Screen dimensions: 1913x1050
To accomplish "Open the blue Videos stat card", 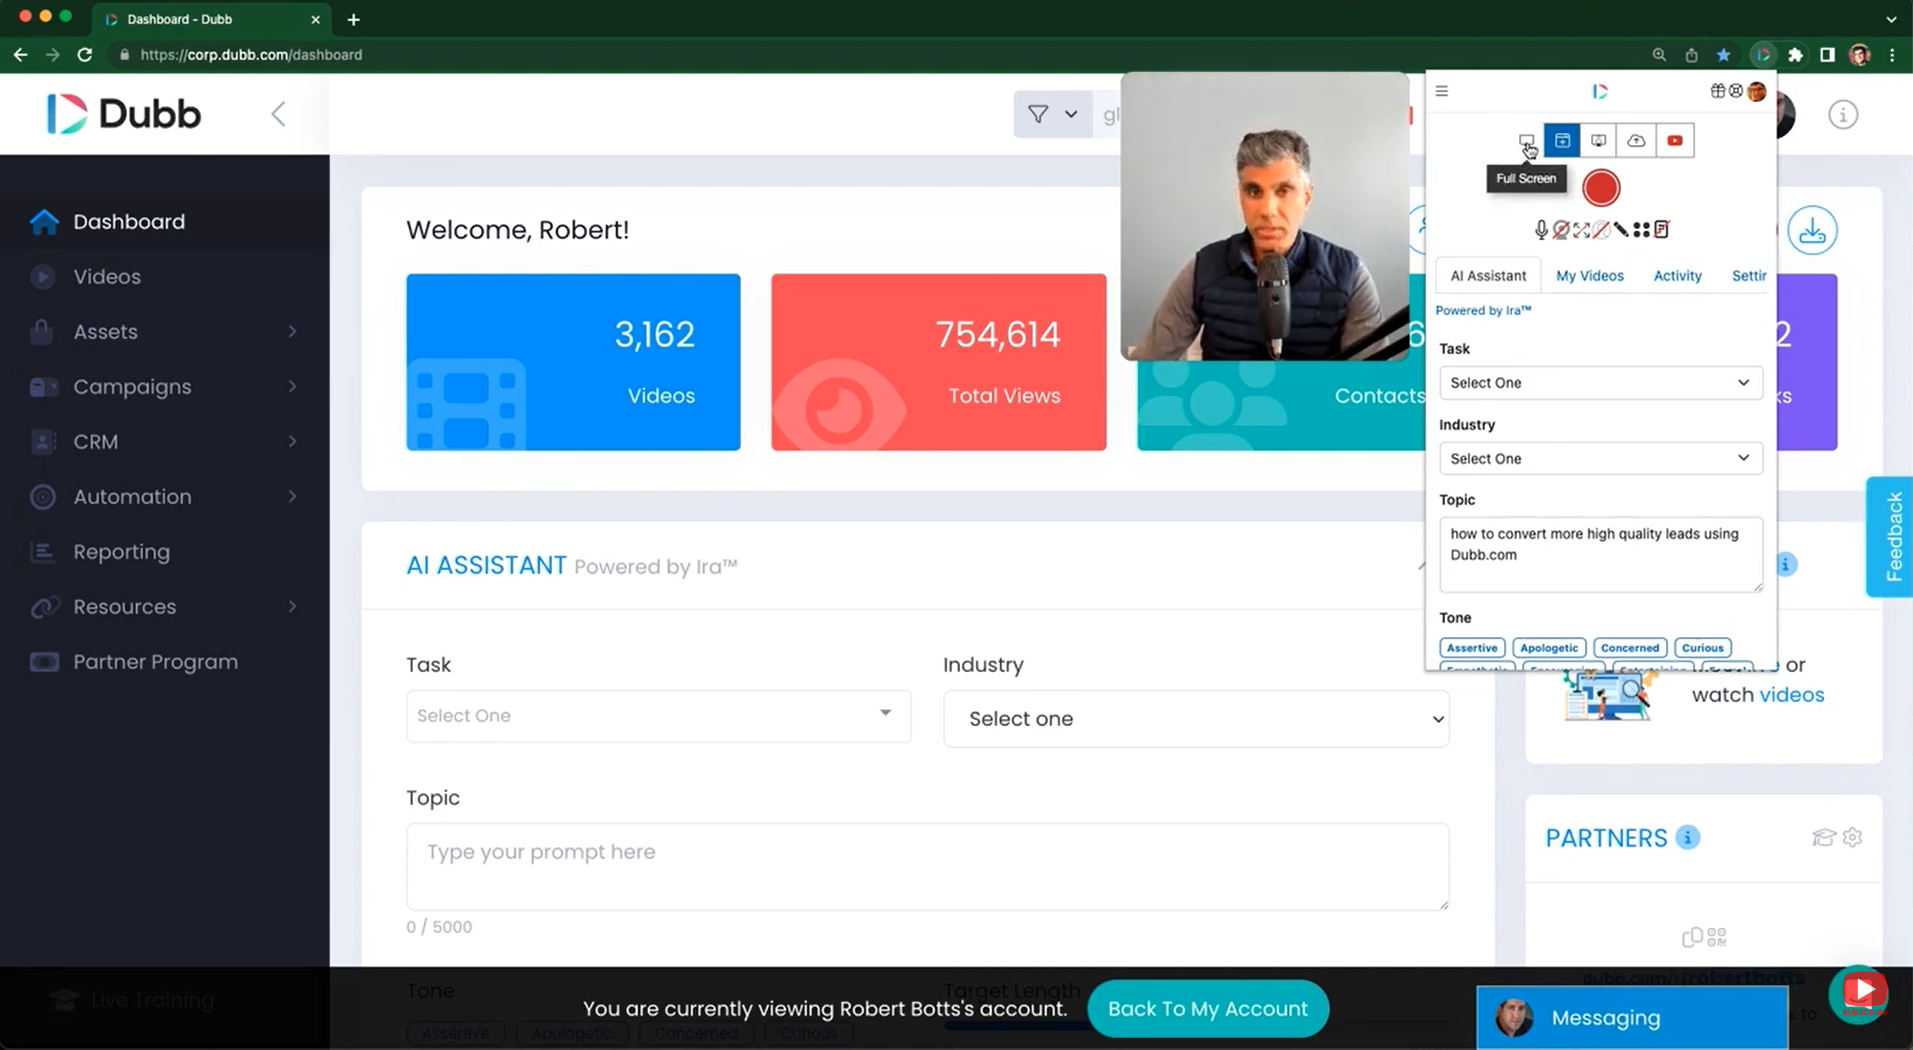I will [573, 362].
